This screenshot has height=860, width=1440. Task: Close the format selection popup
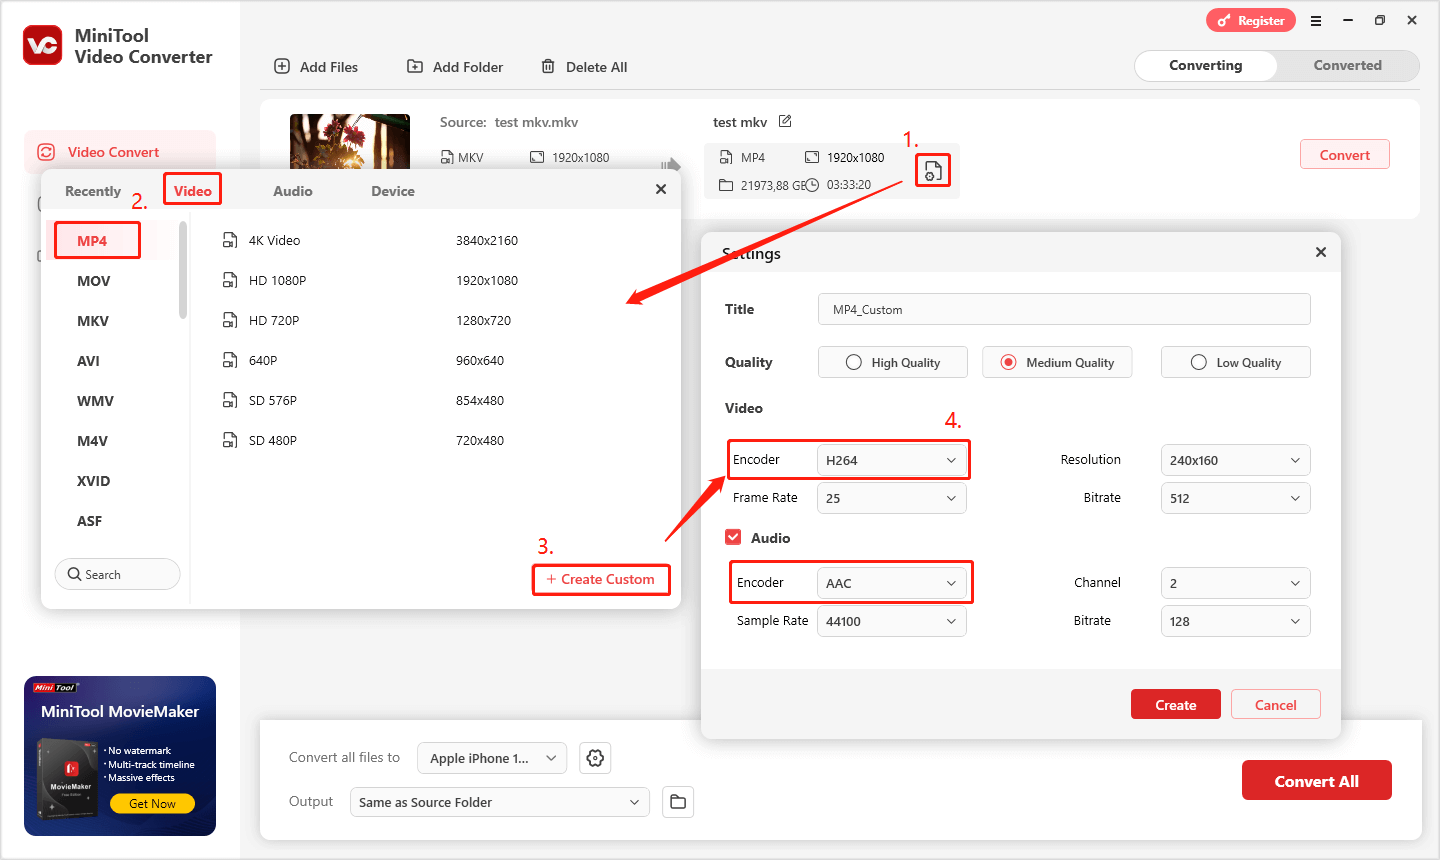pyautogui.click(x=661, y=189)
